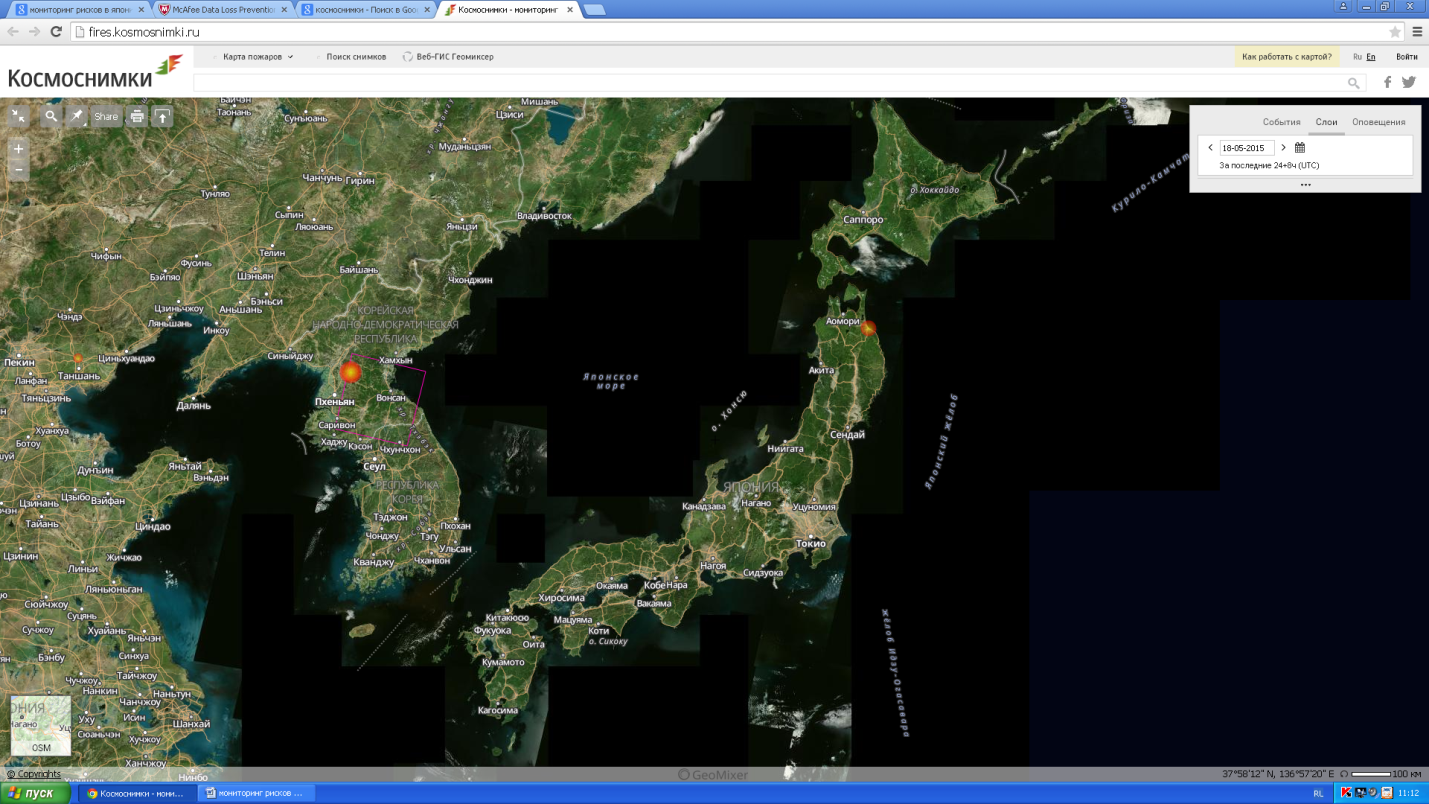Open the calendar date picker icon

1300,148
